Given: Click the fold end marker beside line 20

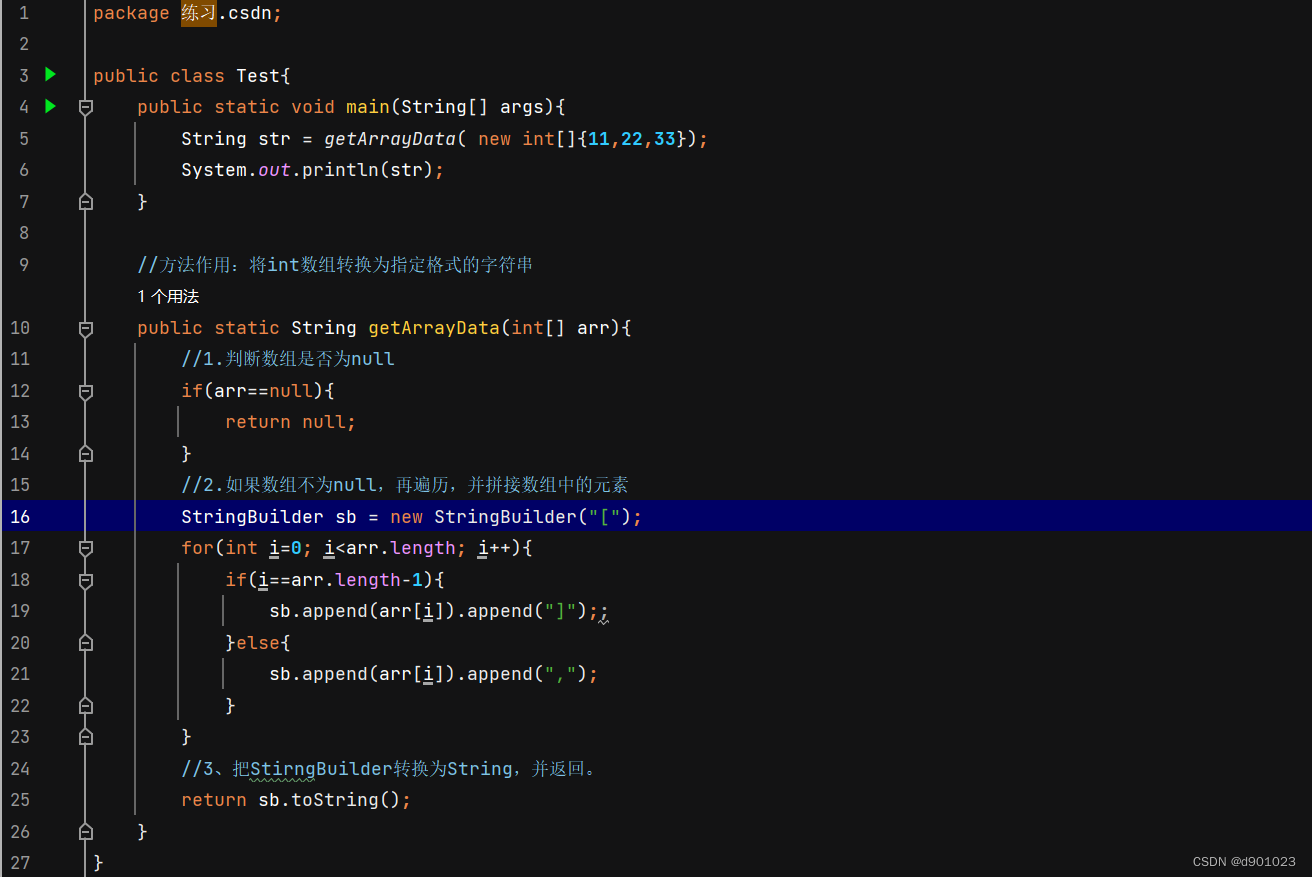Looking at the screenshot, I should pyautogui.click(x=85, y=642).
